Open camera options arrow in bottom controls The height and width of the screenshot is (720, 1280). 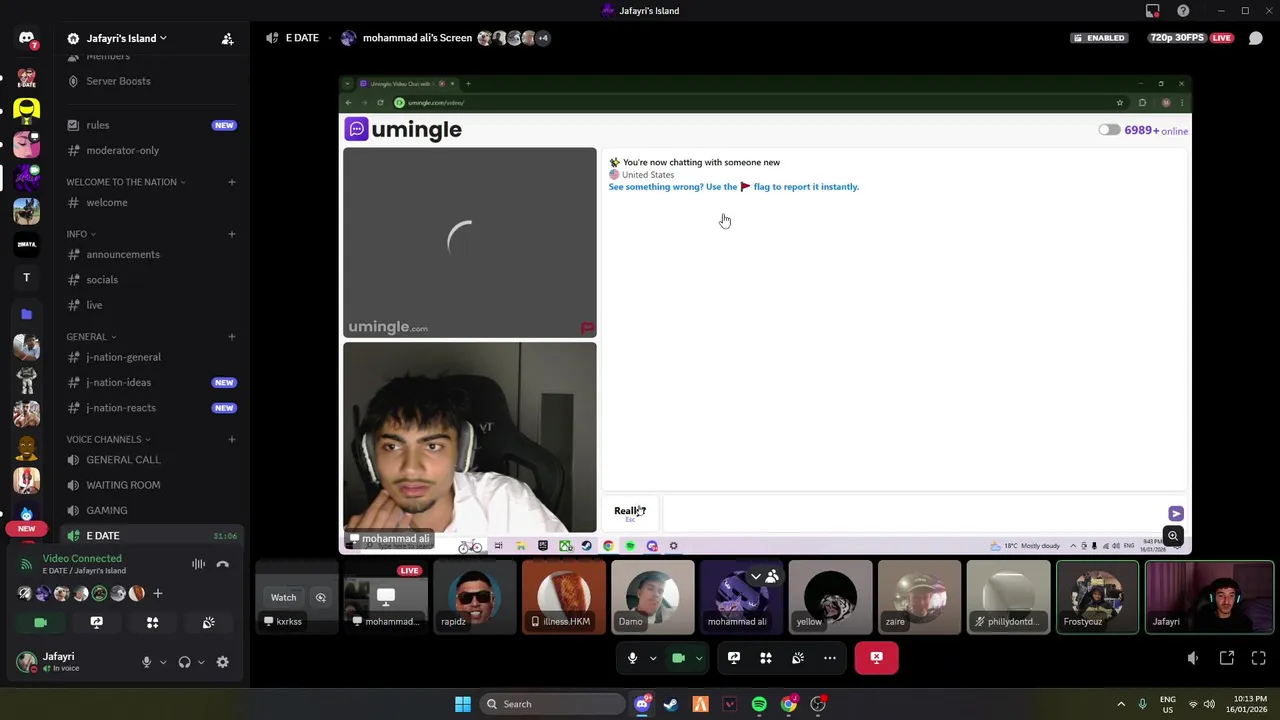click(x=699, y=658)
